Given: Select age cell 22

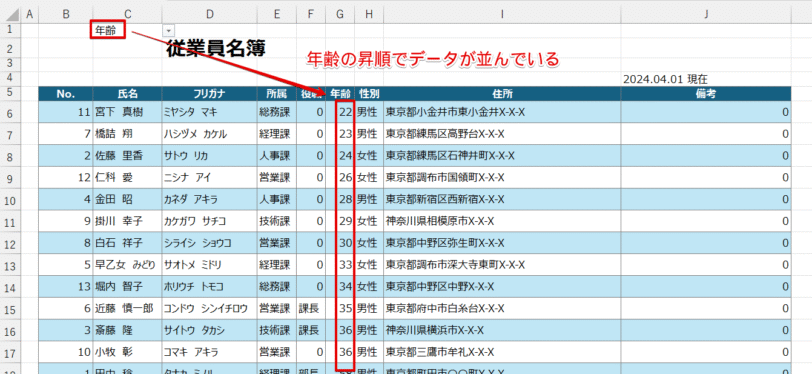Looking at the screenshot, I should tap(341, 112).
